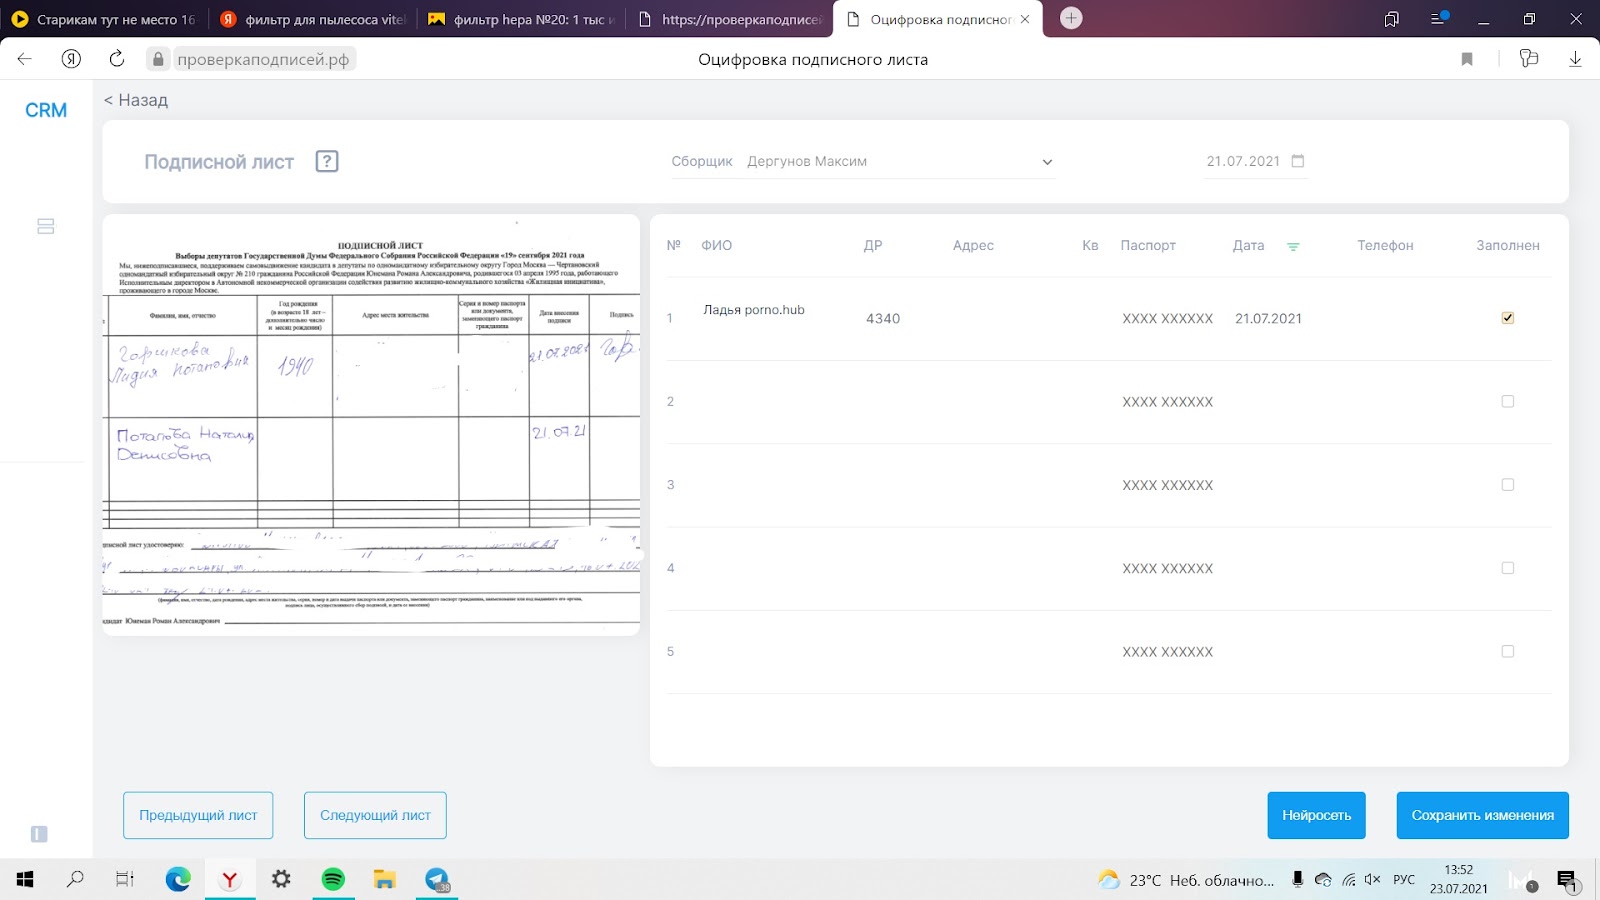This screenshot has width=1600, height=900.
Task: Open Settings gear on the taskbar
Action: [x=281, y=879]
